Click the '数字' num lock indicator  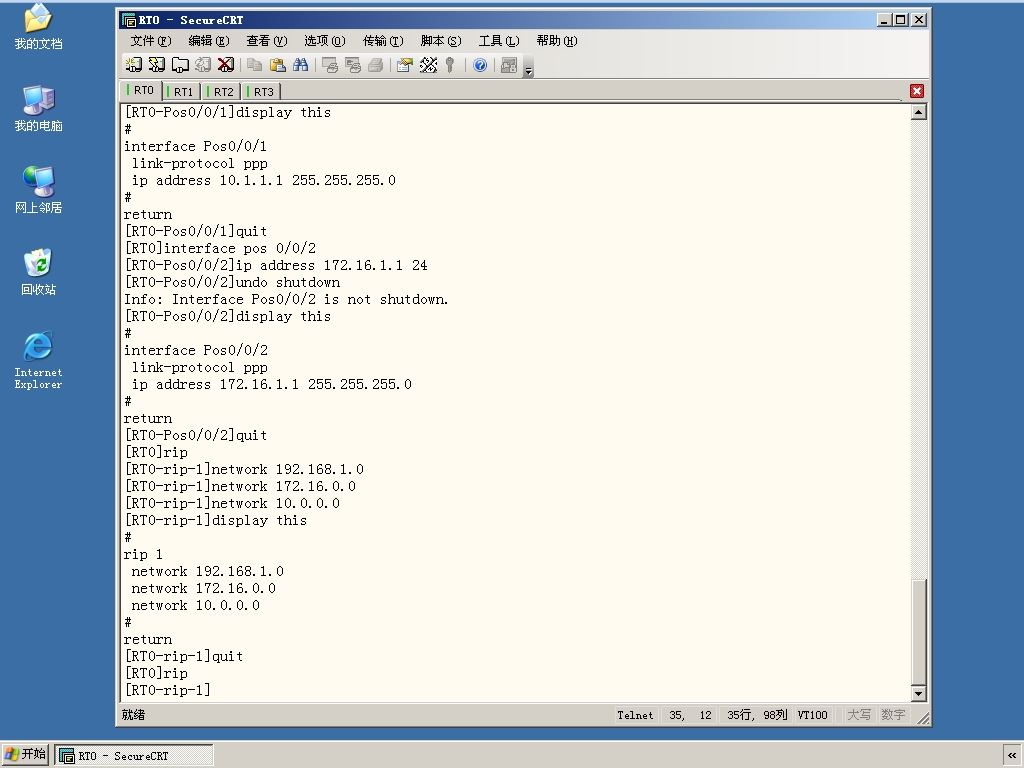tap(893, 715)
